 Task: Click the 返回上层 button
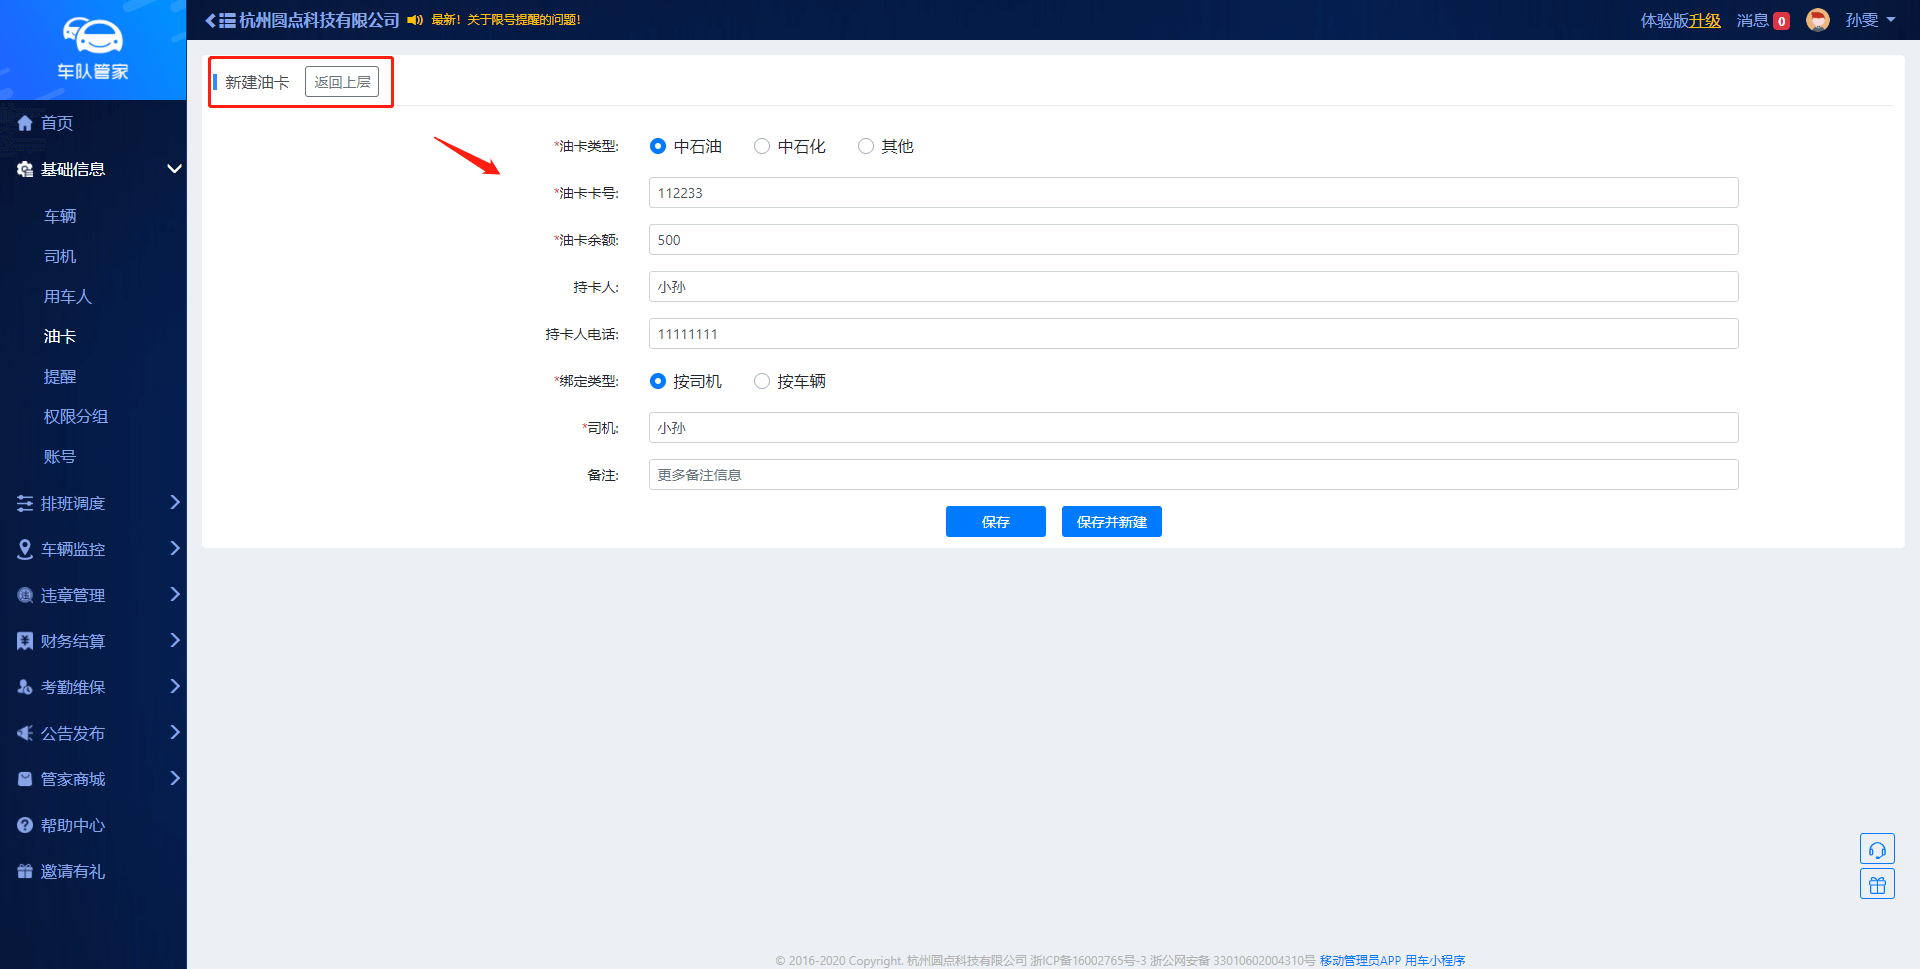342,82
